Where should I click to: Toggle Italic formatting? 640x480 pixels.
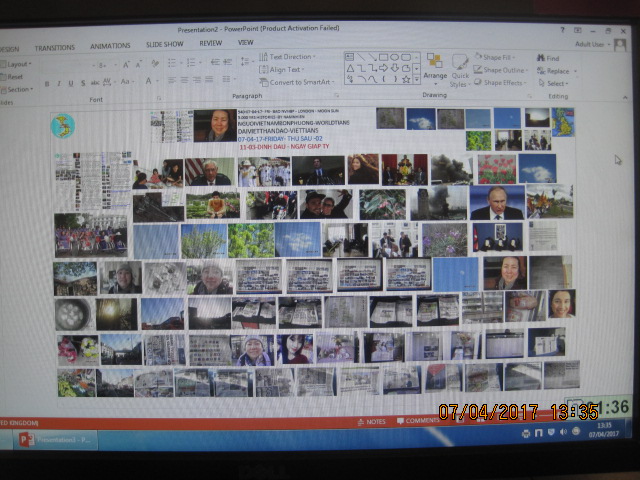[x=59, y=83]
